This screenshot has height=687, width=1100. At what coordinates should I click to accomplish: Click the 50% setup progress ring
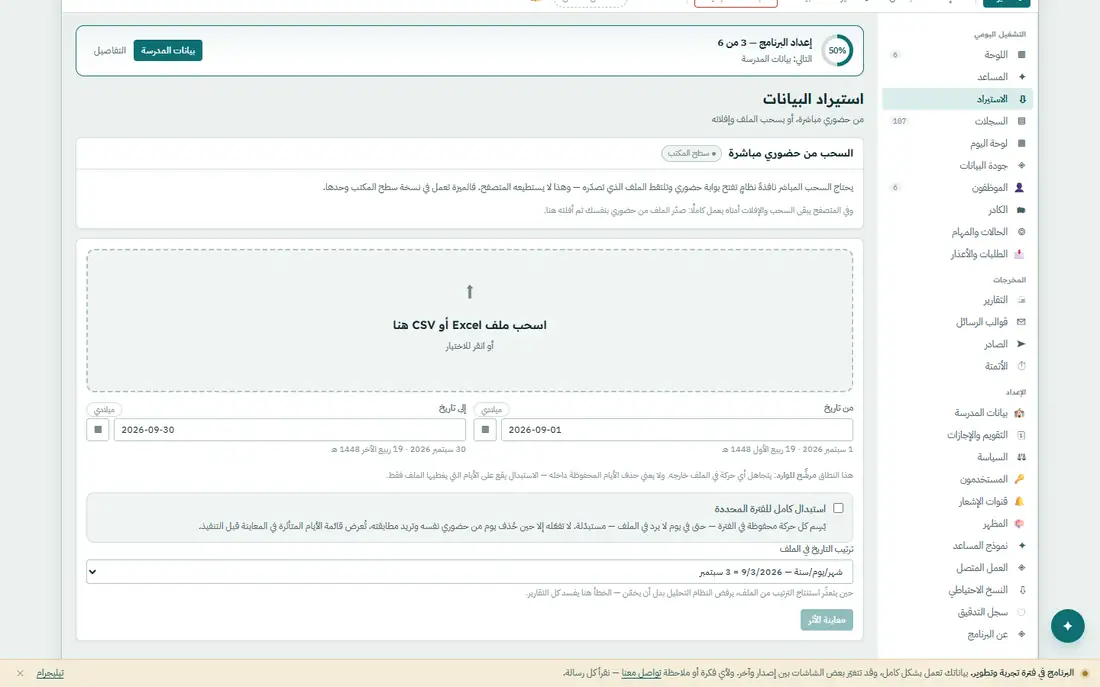click(x=837, y=51)
